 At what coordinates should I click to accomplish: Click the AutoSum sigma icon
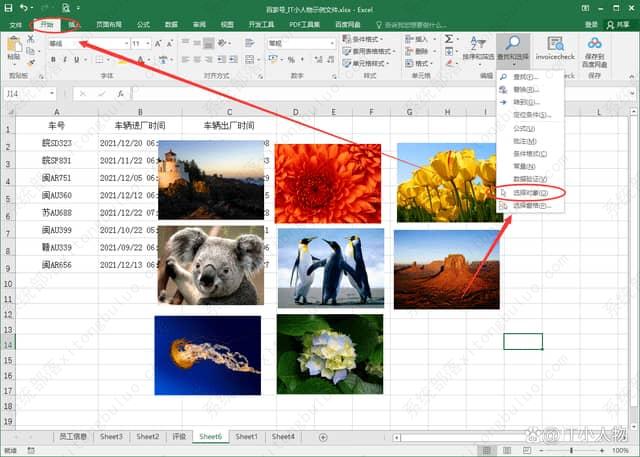(450, 39)
